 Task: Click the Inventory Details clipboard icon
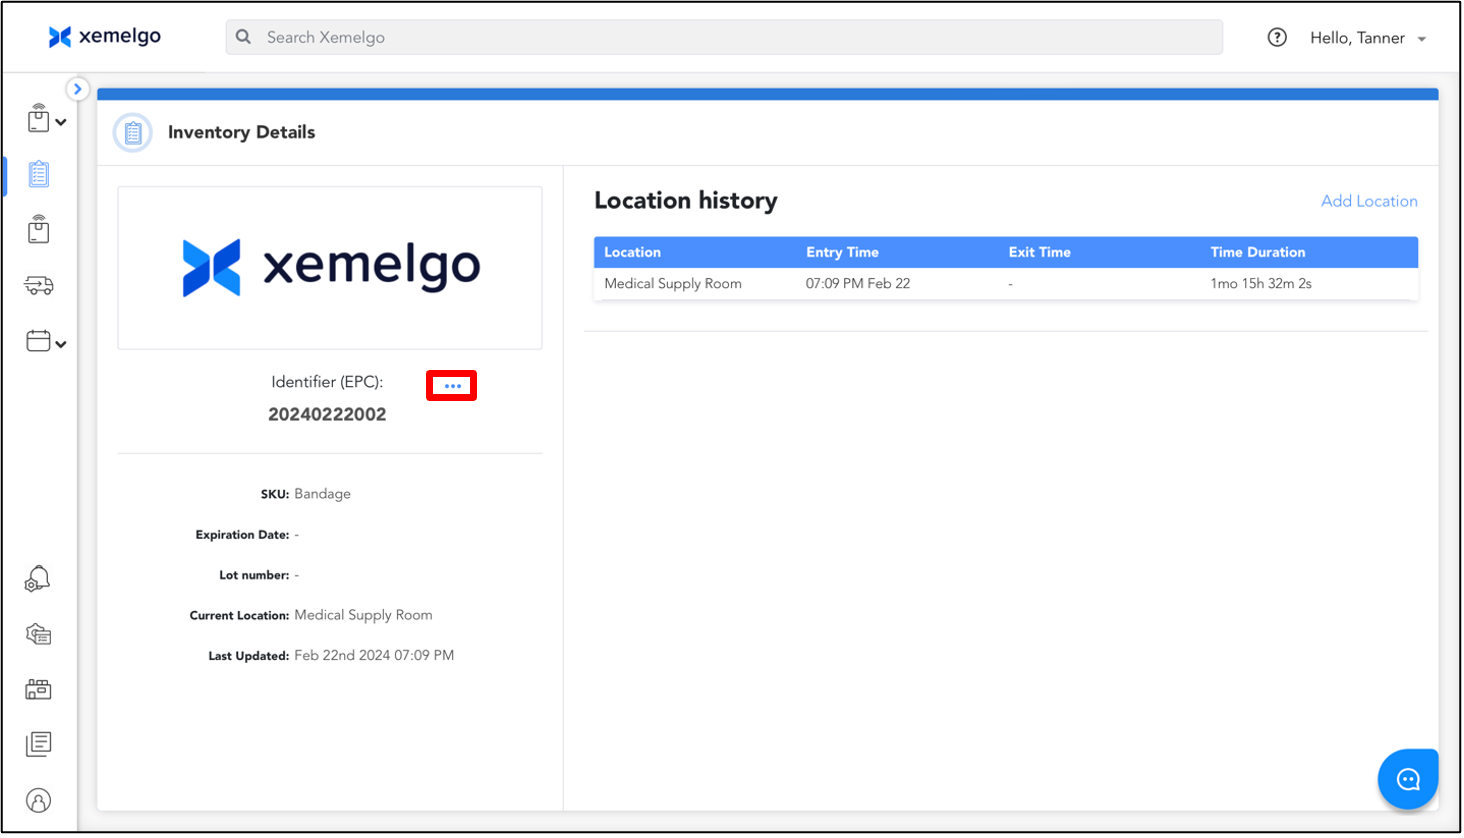[x=133, y=133]
